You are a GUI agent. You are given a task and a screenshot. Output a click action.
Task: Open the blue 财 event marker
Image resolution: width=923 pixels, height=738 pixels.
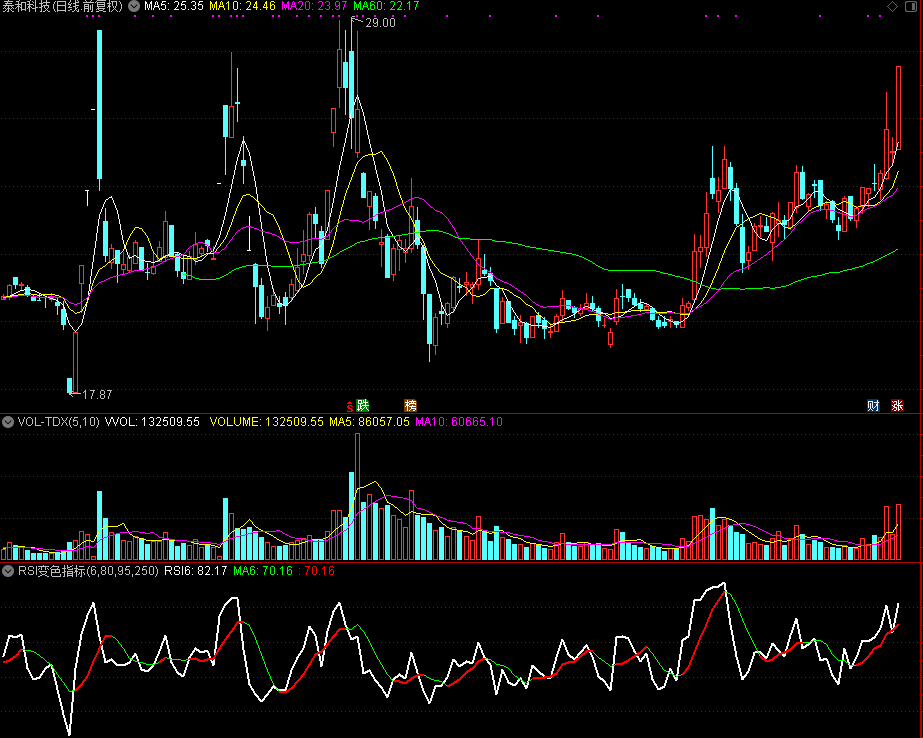pyautogui.click(x=873, y=405)
